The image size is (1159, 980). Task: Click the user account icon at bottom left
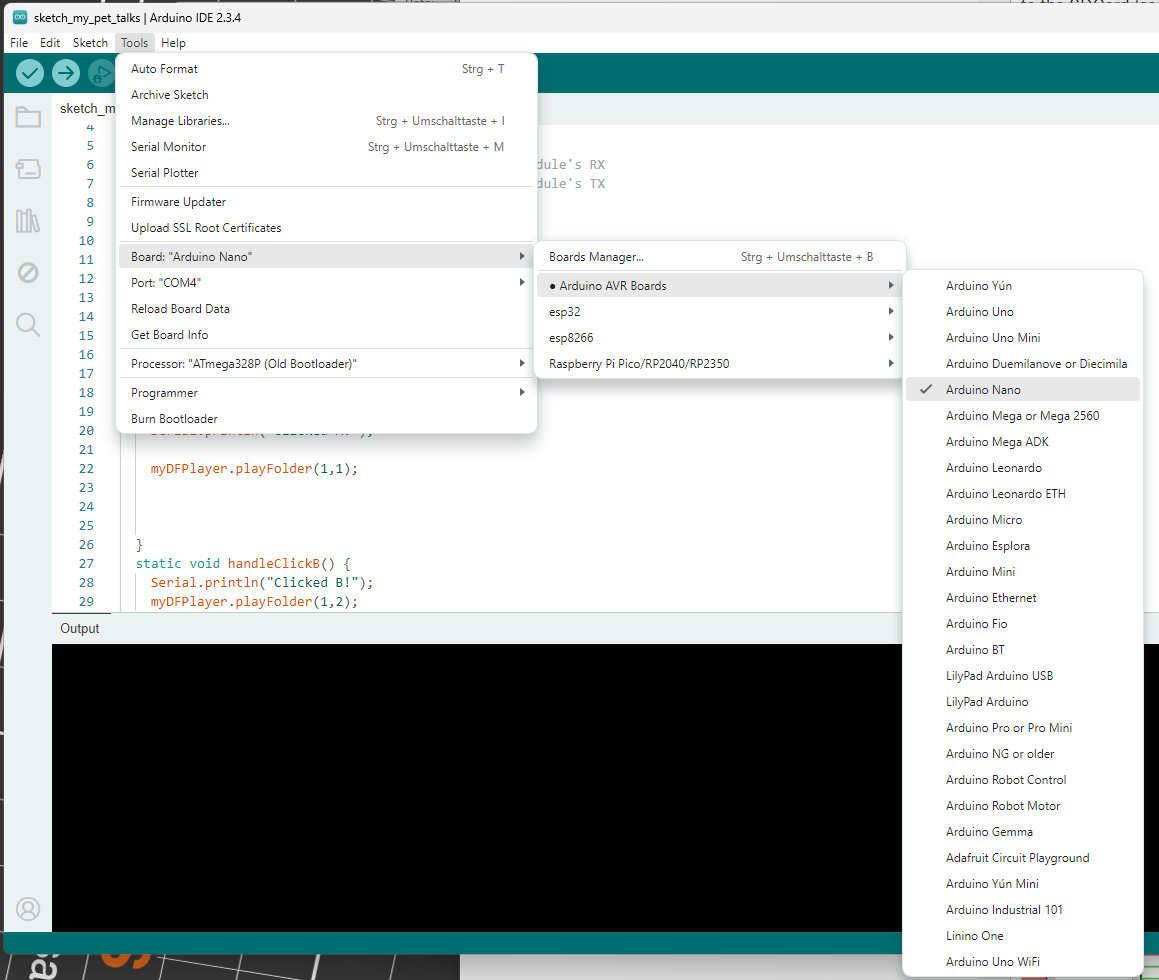(28, 909)
